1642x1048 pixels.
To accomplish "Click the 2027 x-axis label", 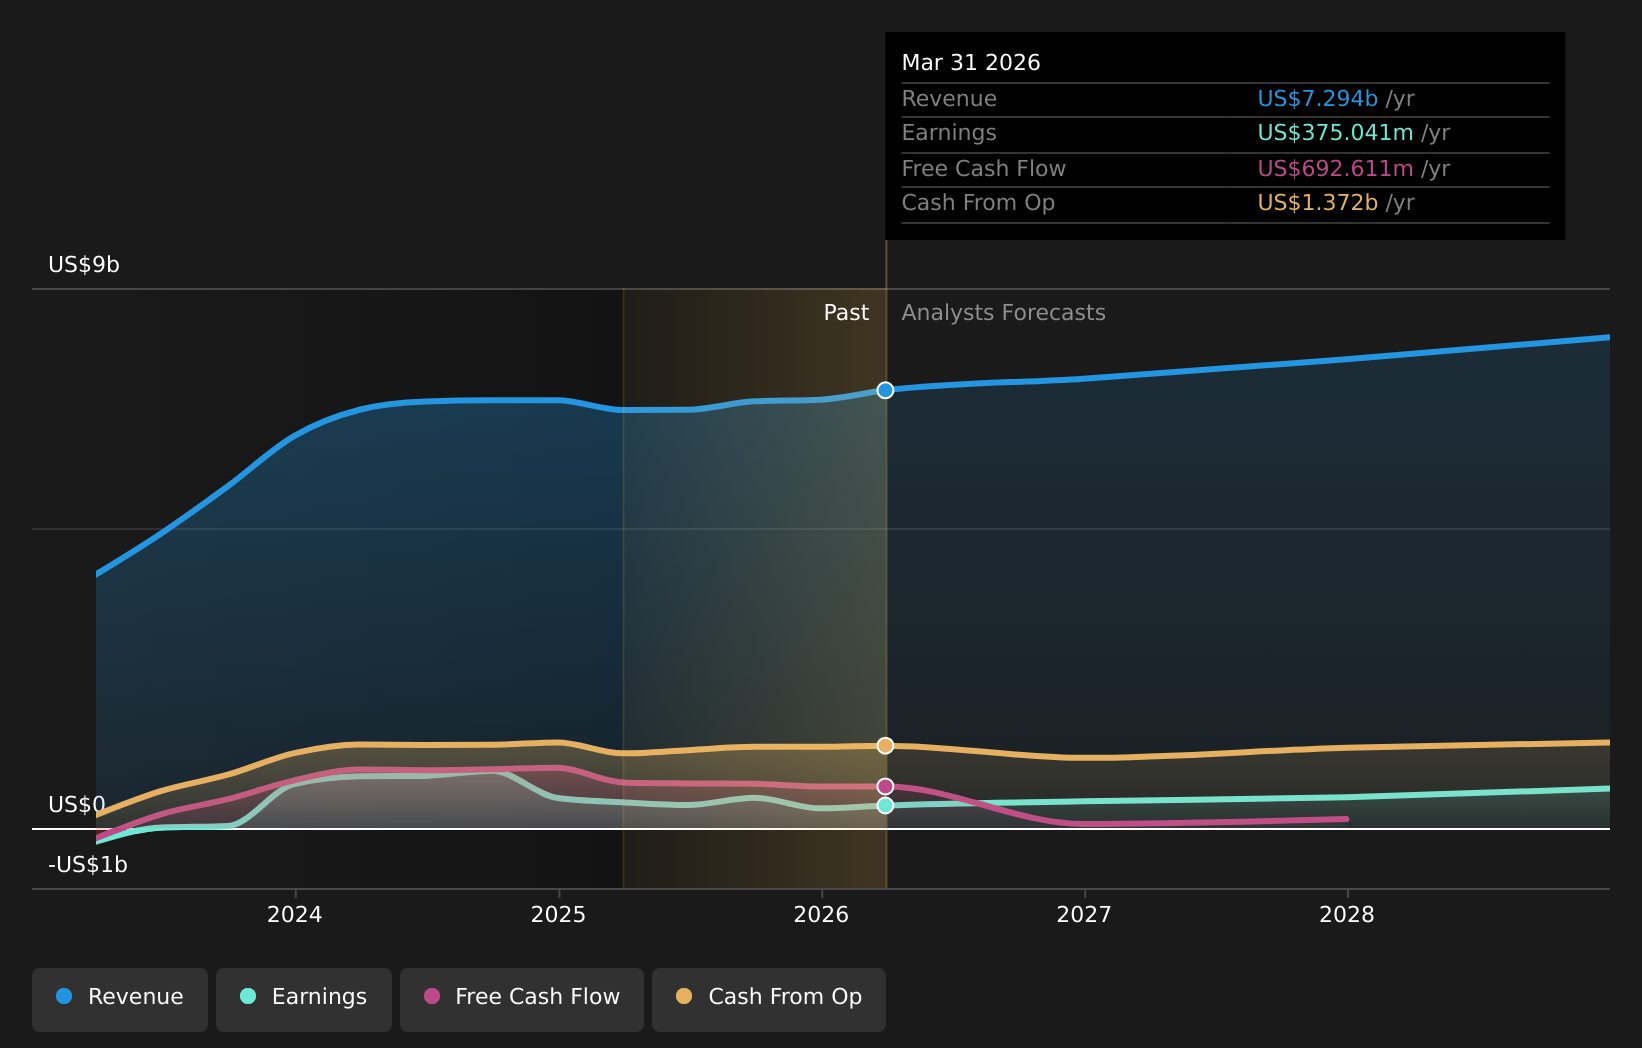I will tap(1084, 915).
